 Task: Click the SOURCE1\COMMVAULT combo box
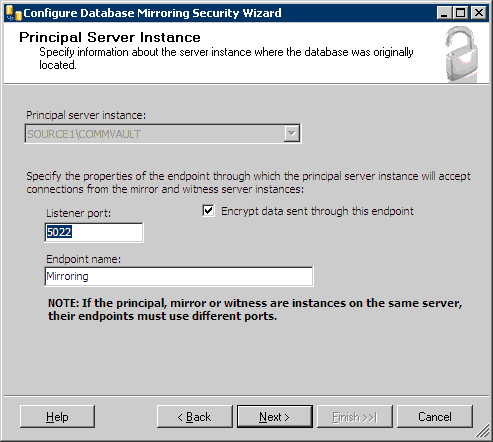pos(163,134)
